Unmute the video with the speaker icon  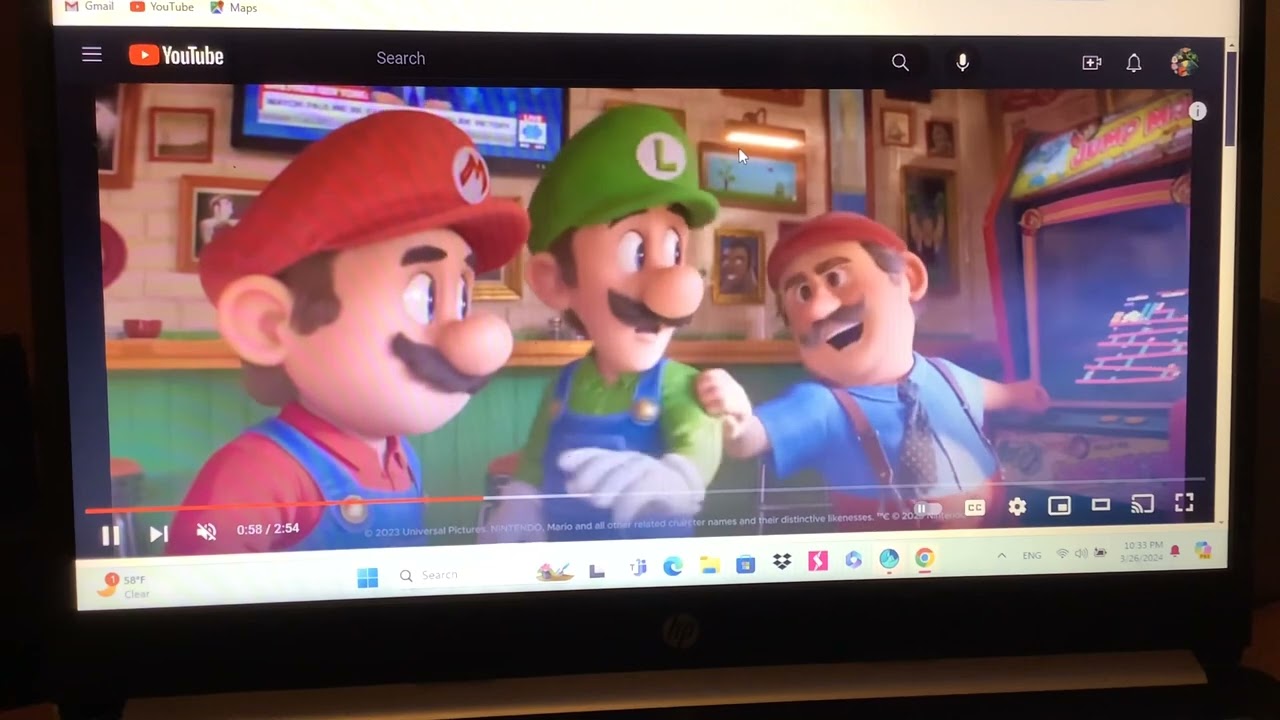pyautogui.click(x=206, y=532)
